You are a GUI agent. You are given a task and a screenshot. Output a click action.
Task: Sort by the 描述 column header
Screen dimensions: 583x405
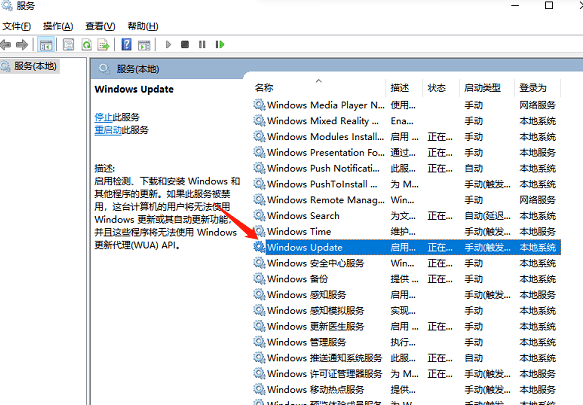[400, 88]
